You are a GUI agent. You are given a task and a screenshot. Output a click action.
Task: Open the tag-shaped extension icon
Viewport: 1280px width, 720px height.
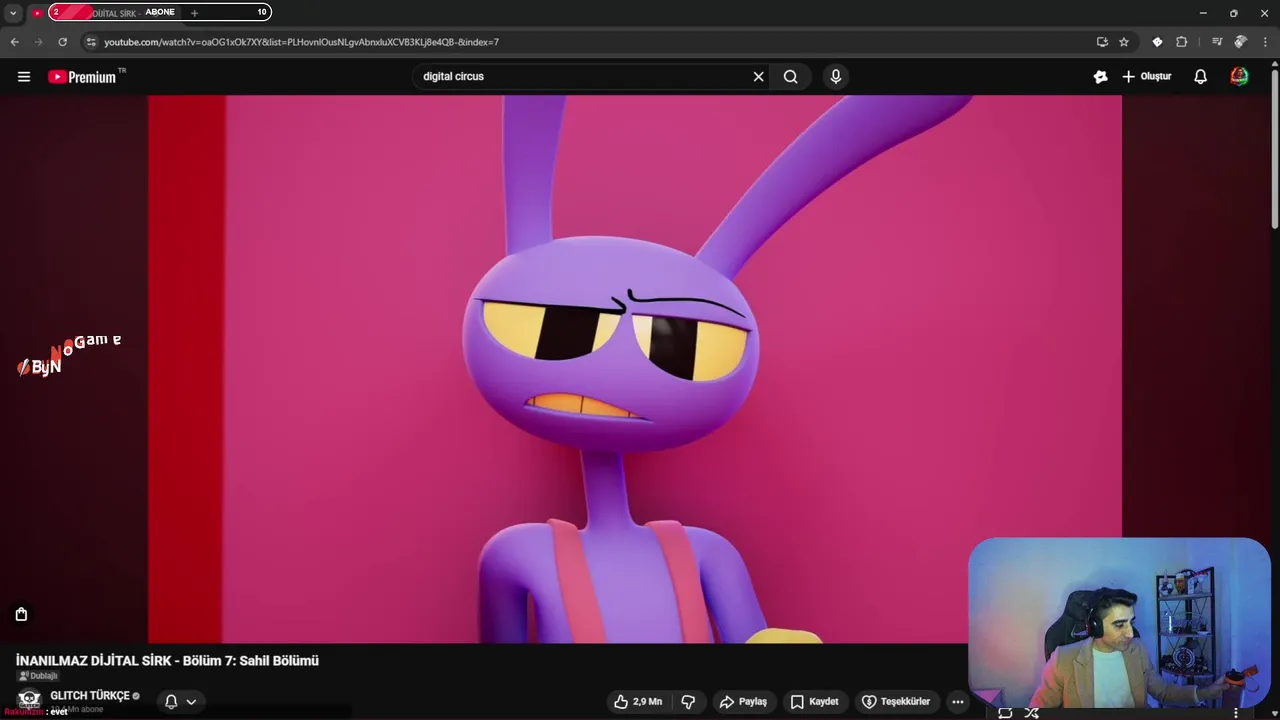click(x=1157, y=42)
